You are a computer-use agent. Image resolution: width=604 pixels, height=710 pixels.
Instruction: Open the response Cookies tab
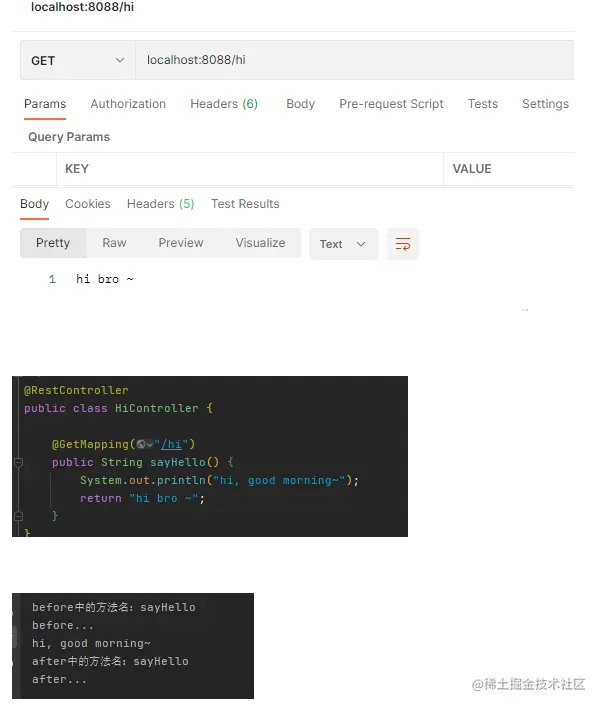88,204
